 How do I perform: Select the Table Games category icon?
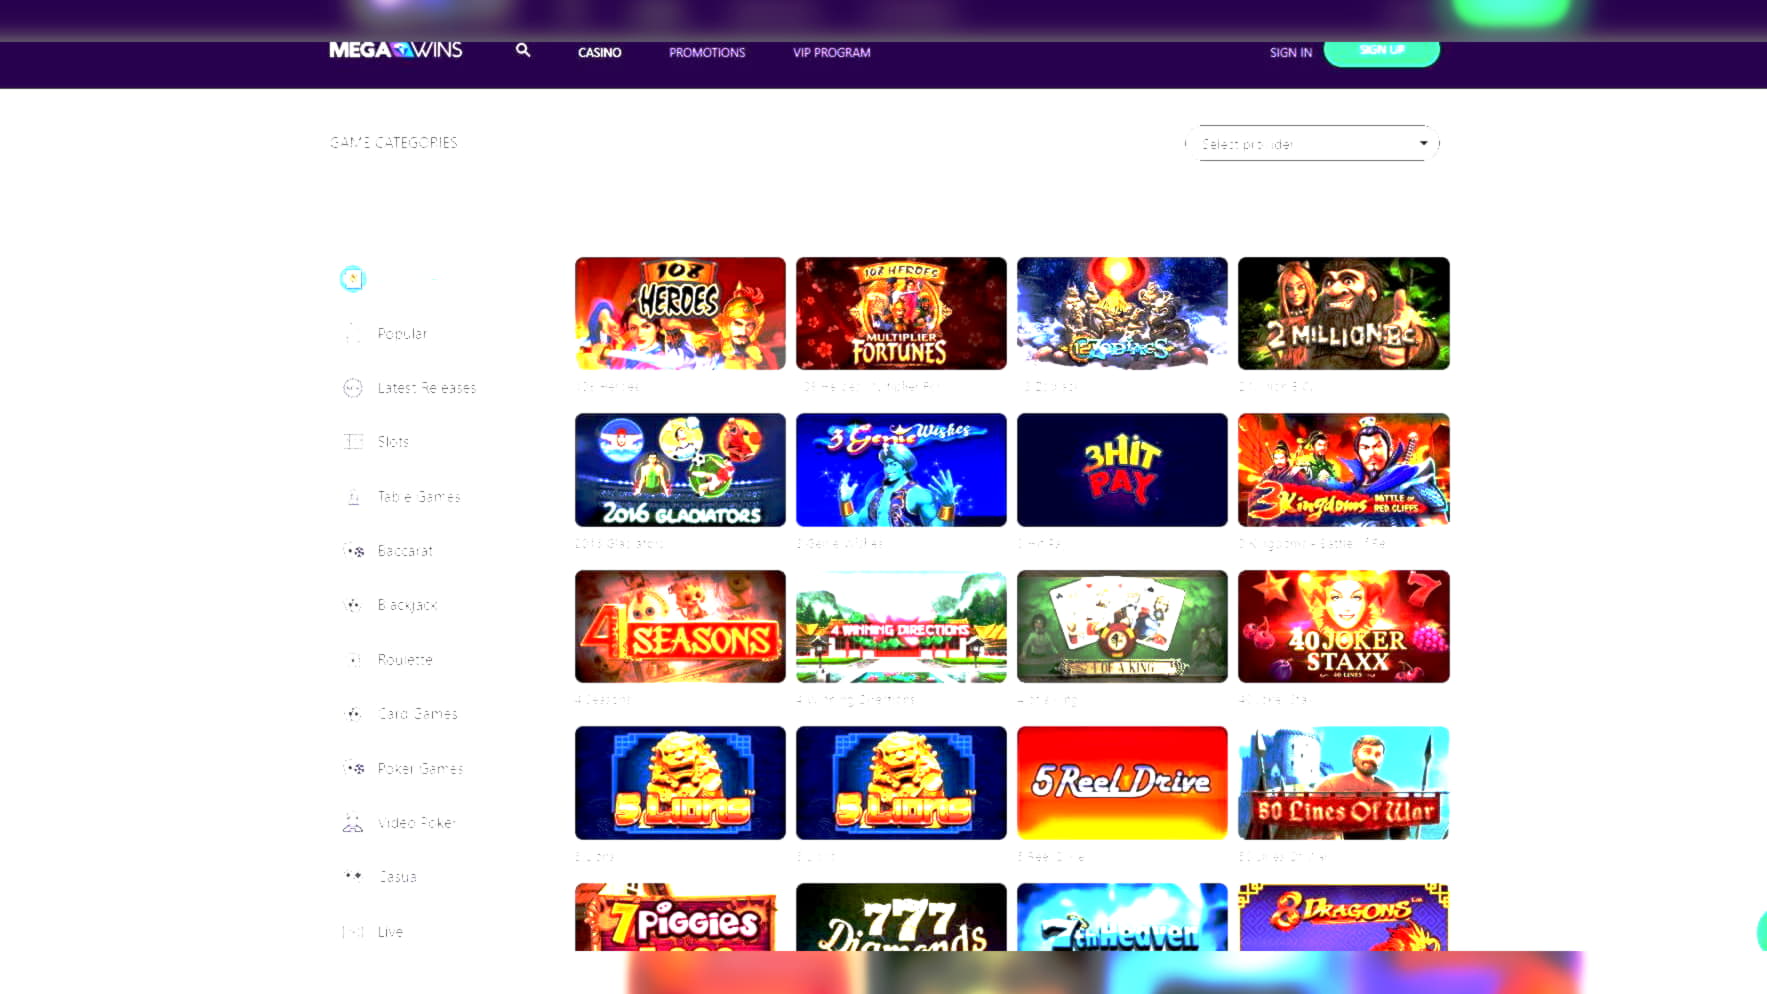pos(352,497)
